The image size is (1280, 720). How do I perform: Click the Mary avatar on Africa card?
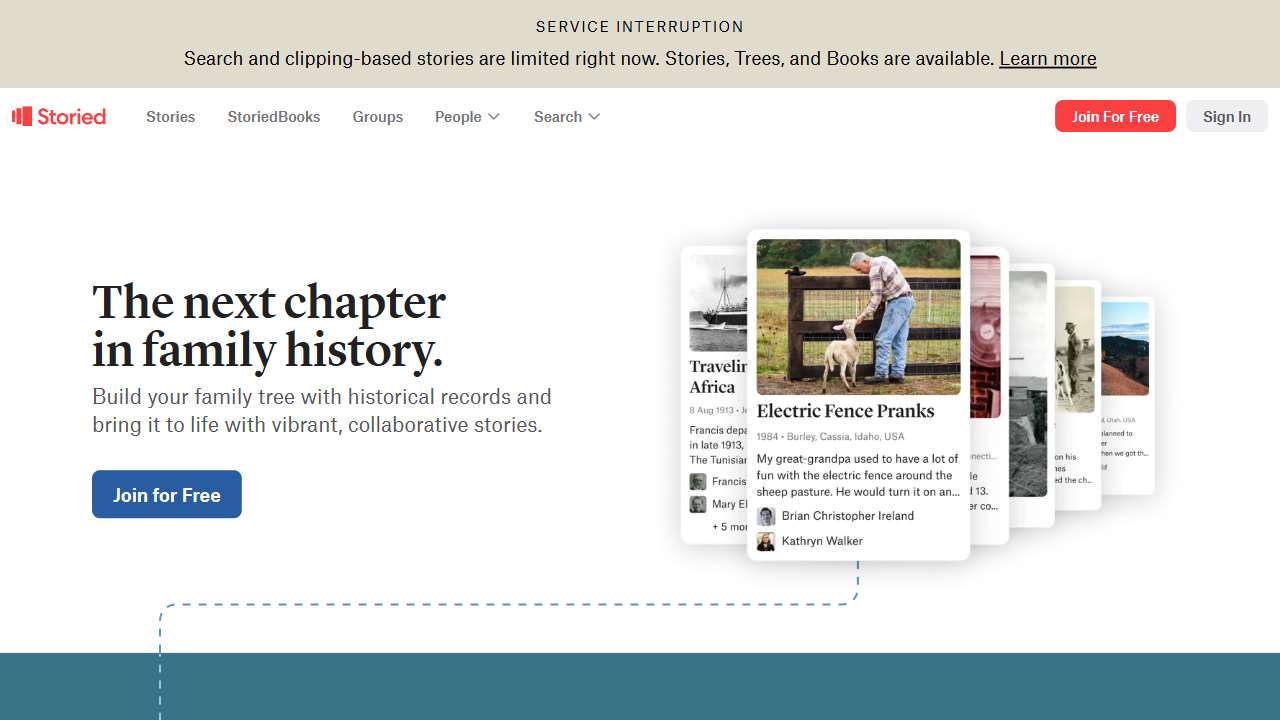point(698,504)
